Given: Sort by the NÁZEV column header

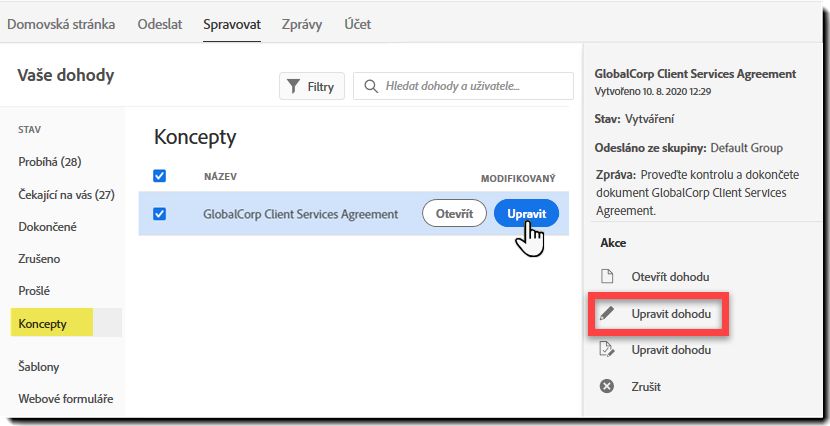Looking at the screenshot, I should coord(220,177).
